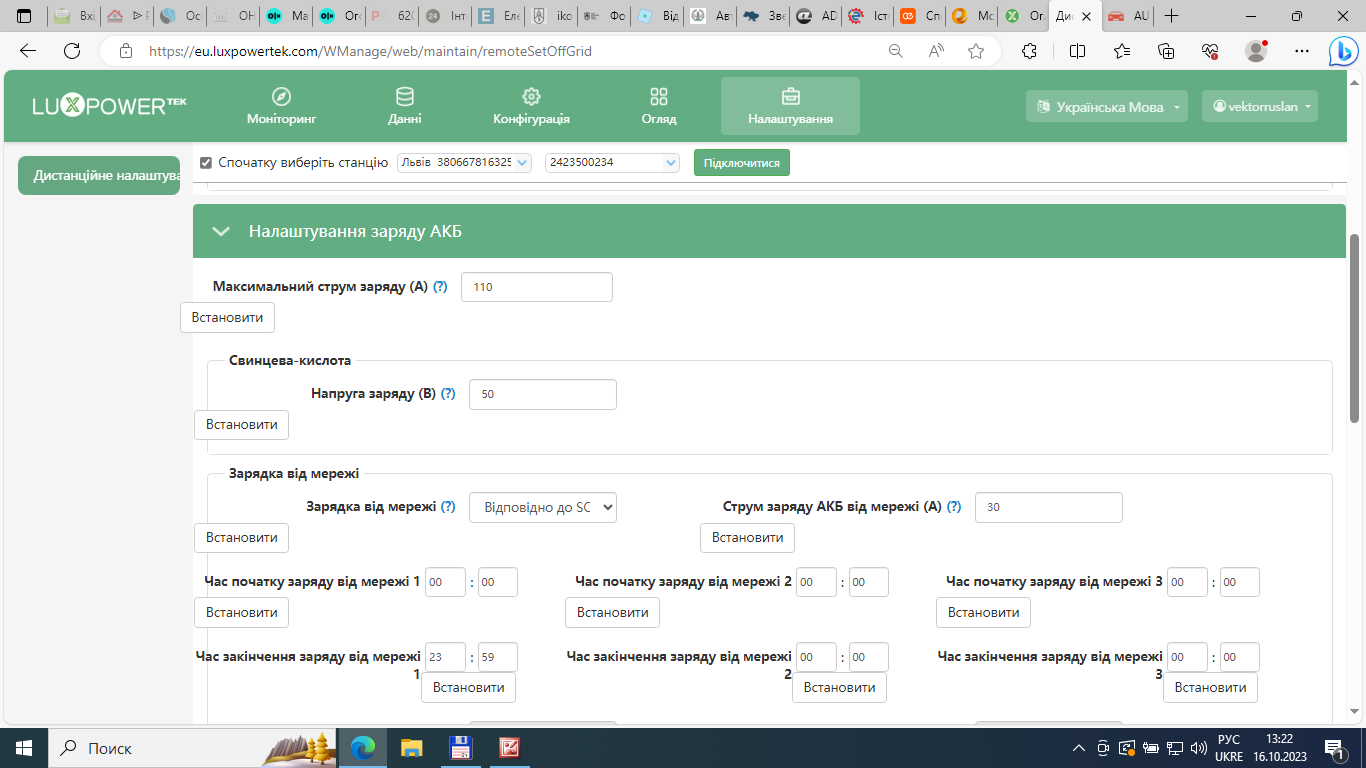The height and width of the screenshot is (768, 1366).
Task: Refresh the page with the browser reload icon
Action: (72, 51)
